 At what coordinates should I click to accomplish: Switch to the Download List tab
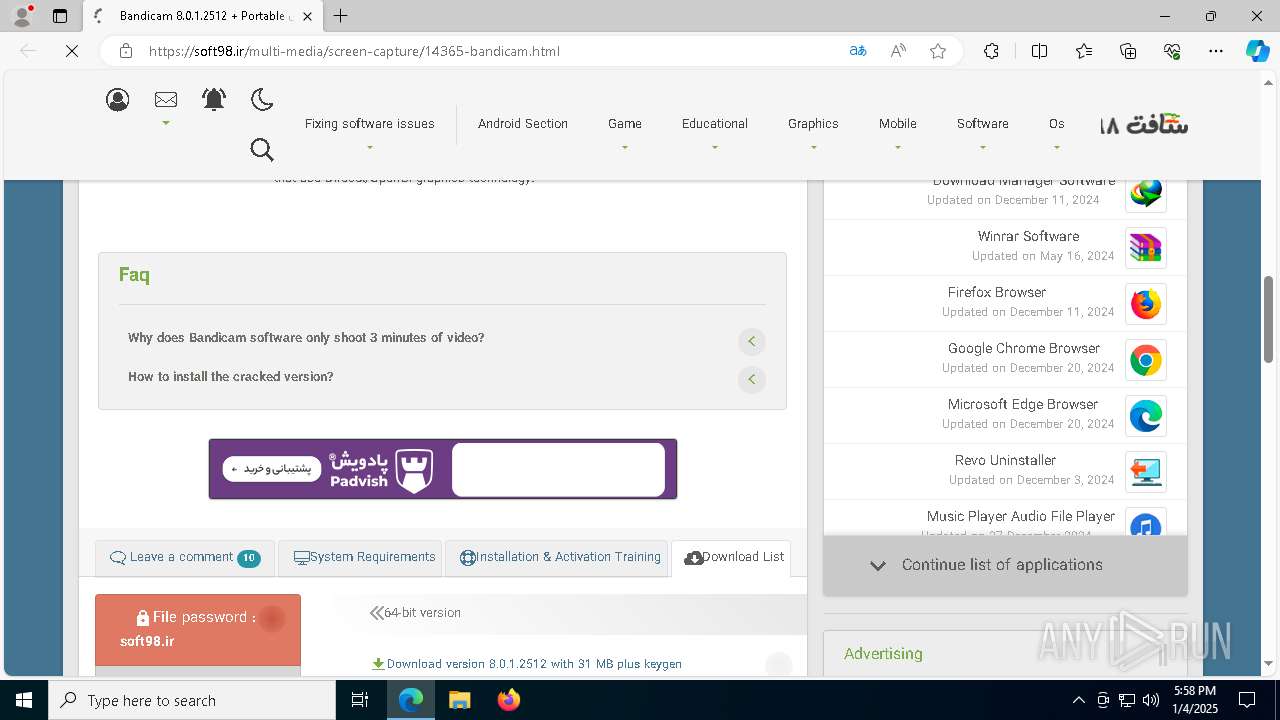[731, 558]
